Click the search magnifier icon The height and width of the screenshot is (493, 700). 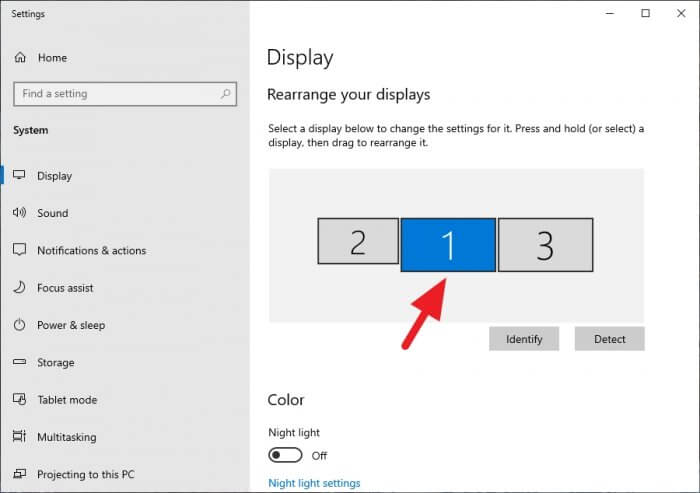(225, 94)
